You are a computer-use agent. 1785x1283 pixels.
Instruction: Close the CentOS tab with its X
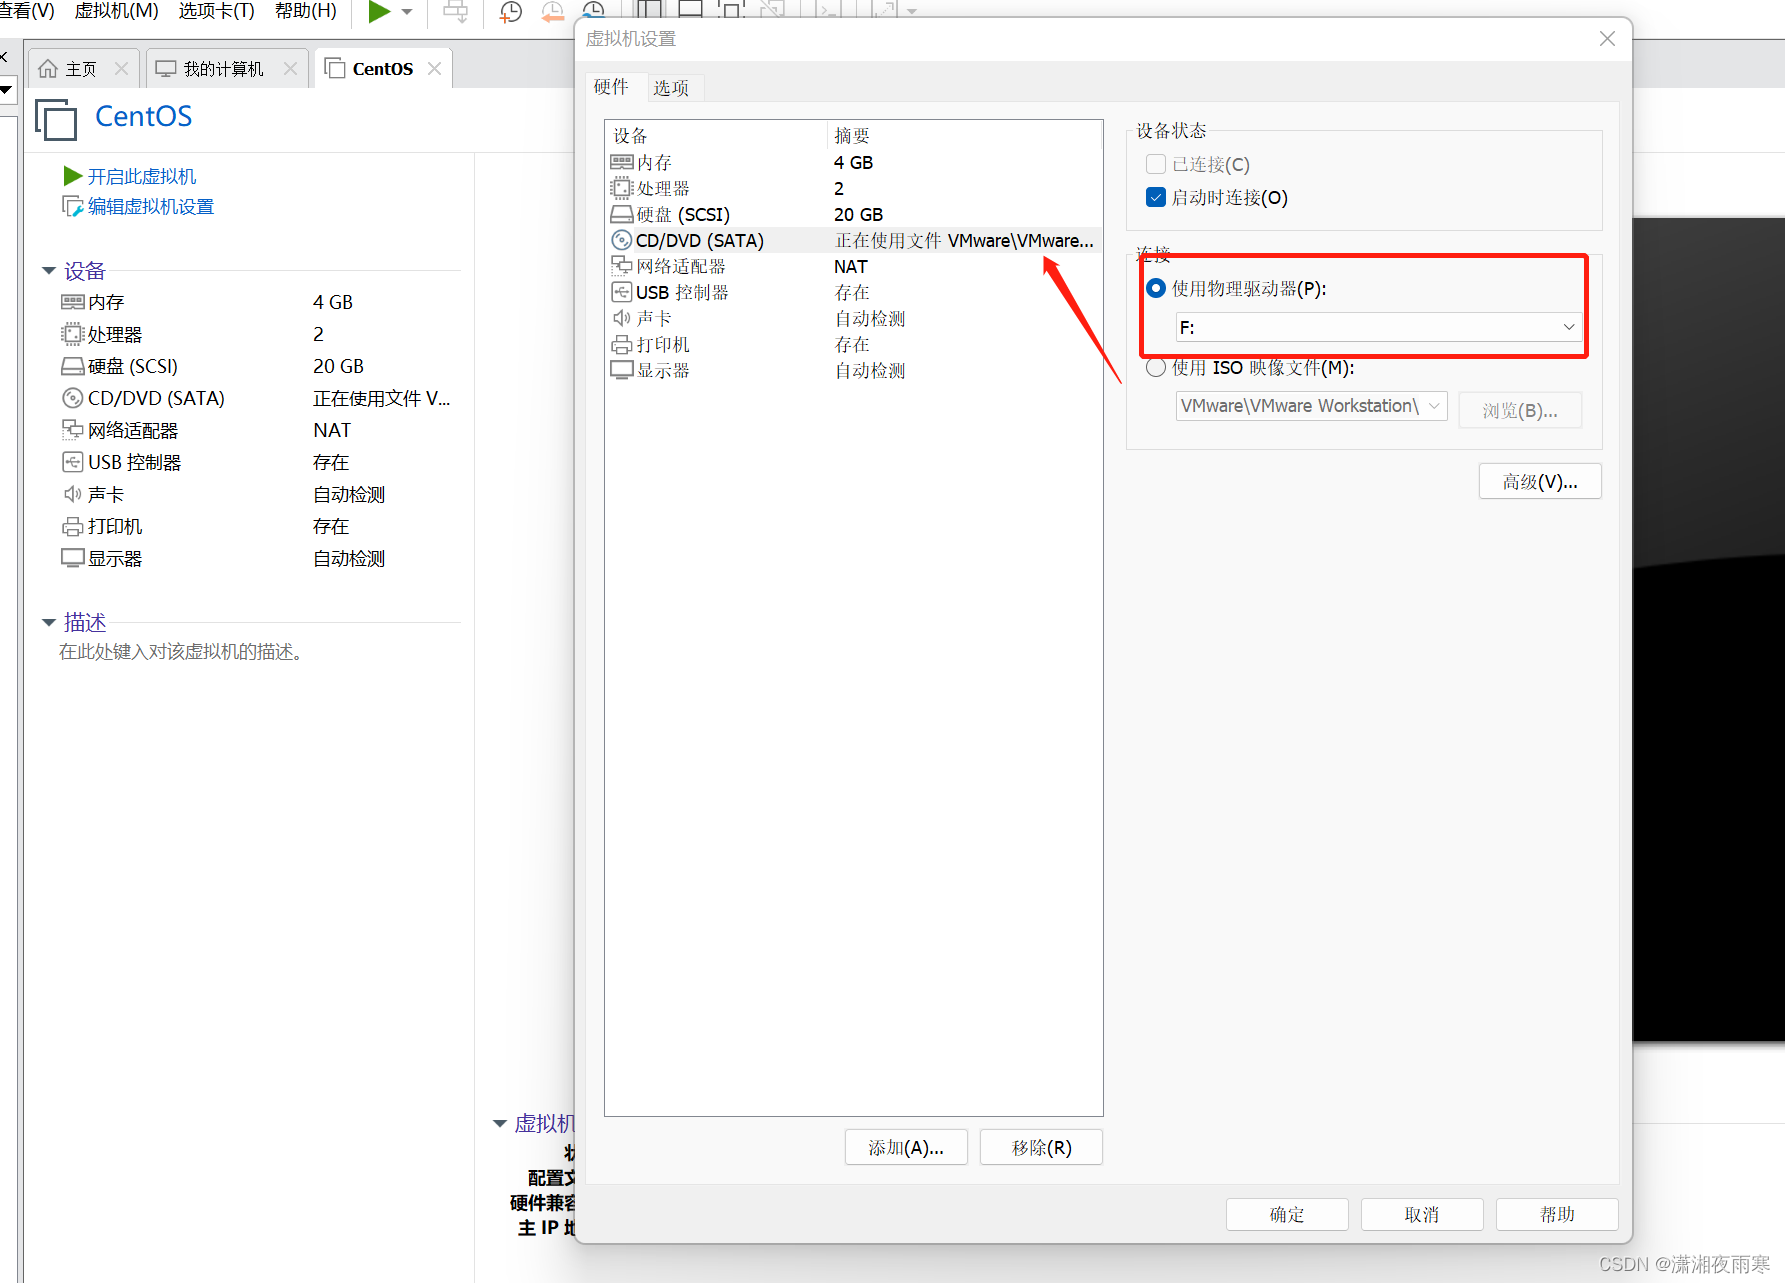coord(434,68)
